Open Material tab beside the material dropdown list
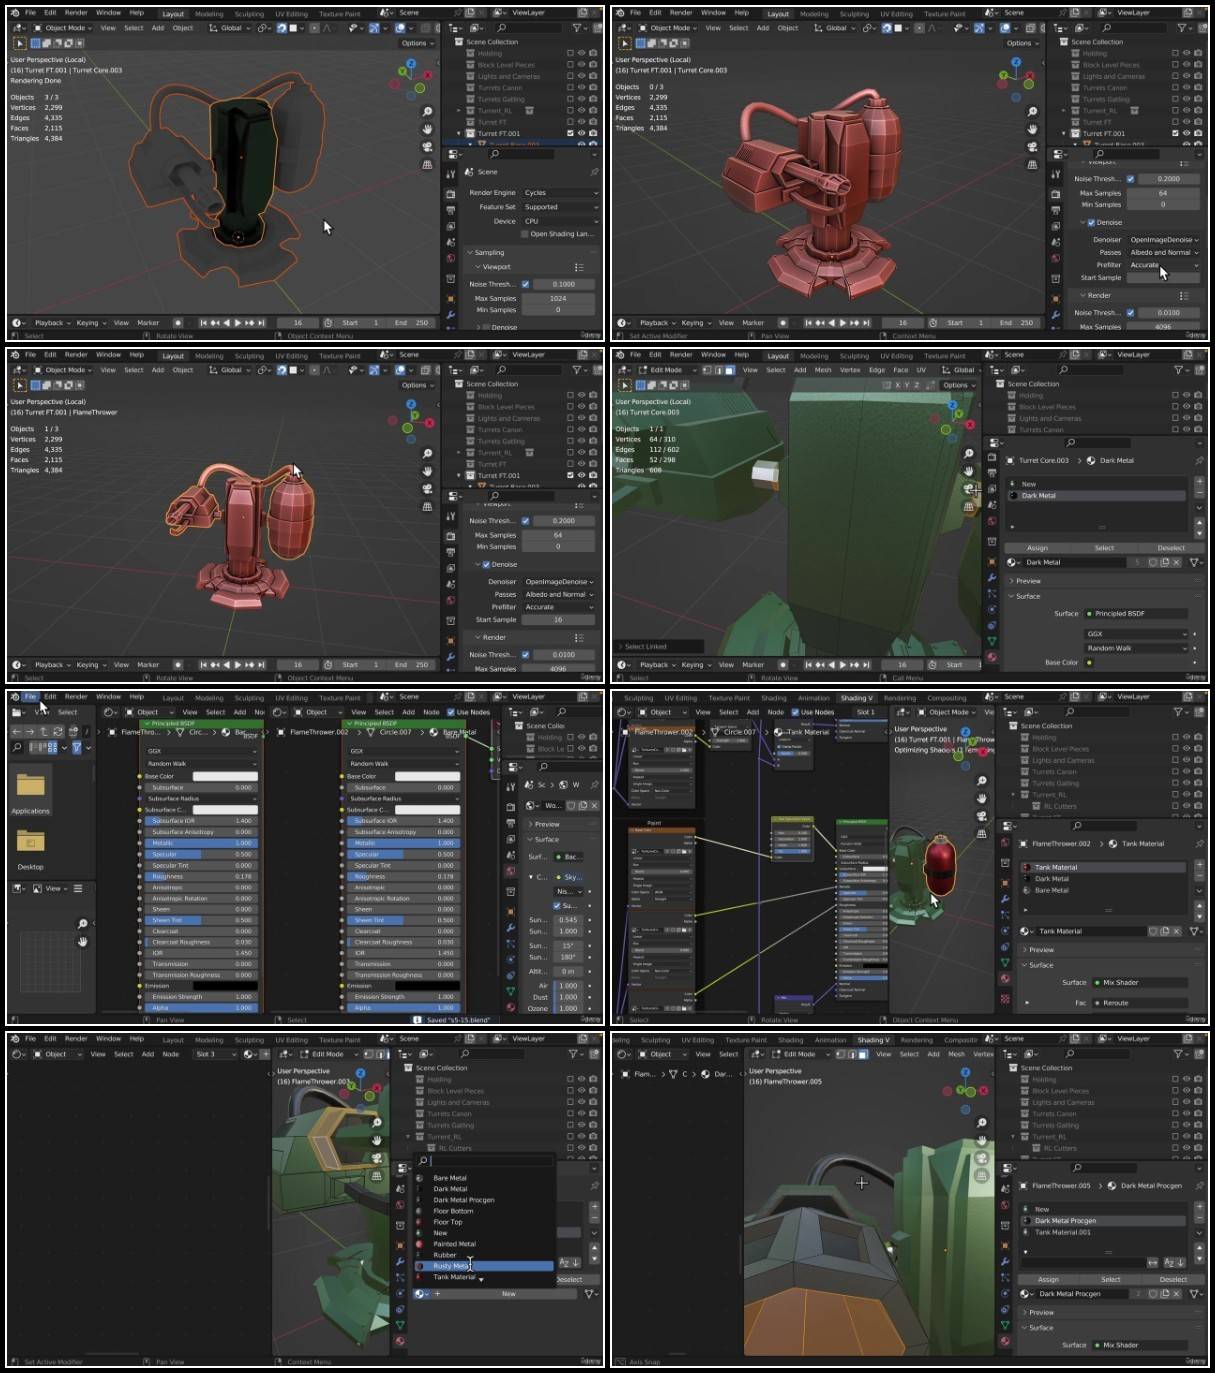 400,1340
